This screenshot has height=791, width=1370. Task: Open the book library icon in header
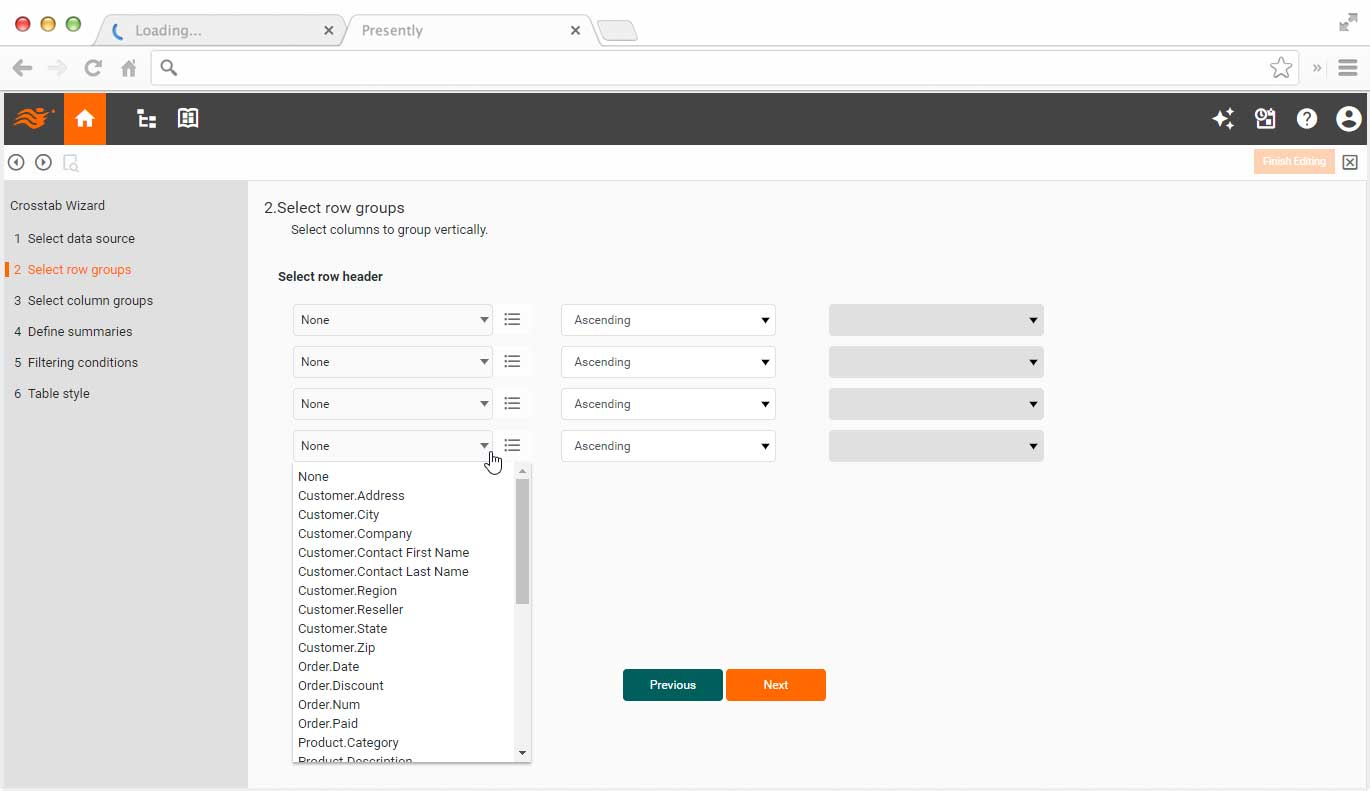[x=188, y=119]
